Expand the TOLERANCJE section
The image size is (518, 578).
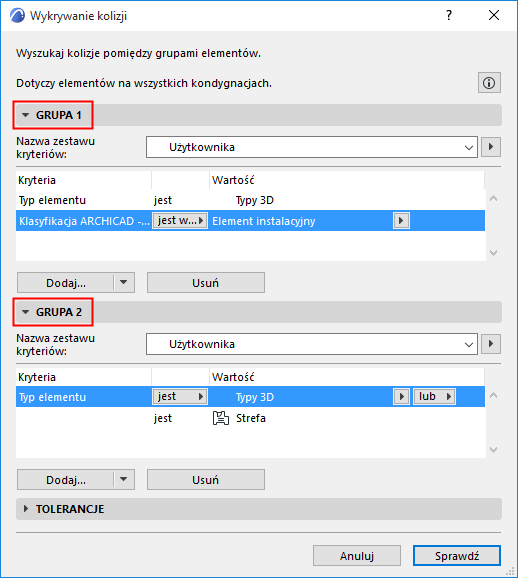pyautogui.click(x=25, y=509)
